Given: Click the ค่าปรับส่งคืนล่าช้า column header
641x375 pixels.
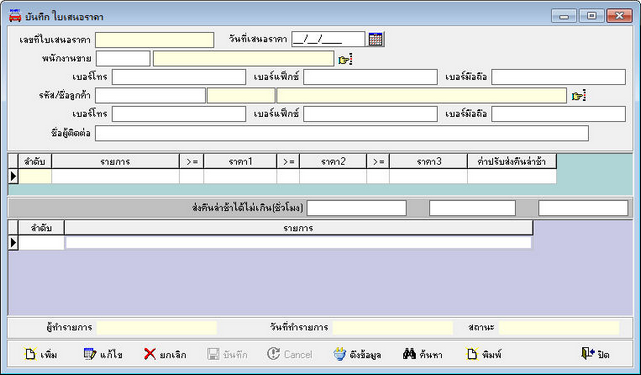Looking at the screenshot, I should point(512,162).
